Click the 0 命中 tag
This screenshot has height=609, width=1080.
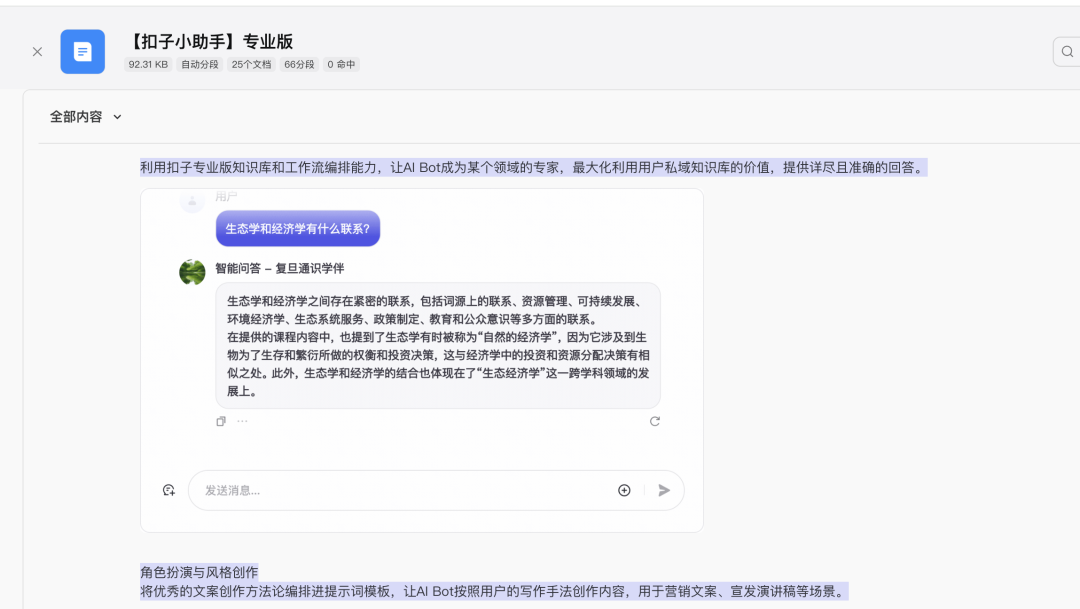(341, 65)
